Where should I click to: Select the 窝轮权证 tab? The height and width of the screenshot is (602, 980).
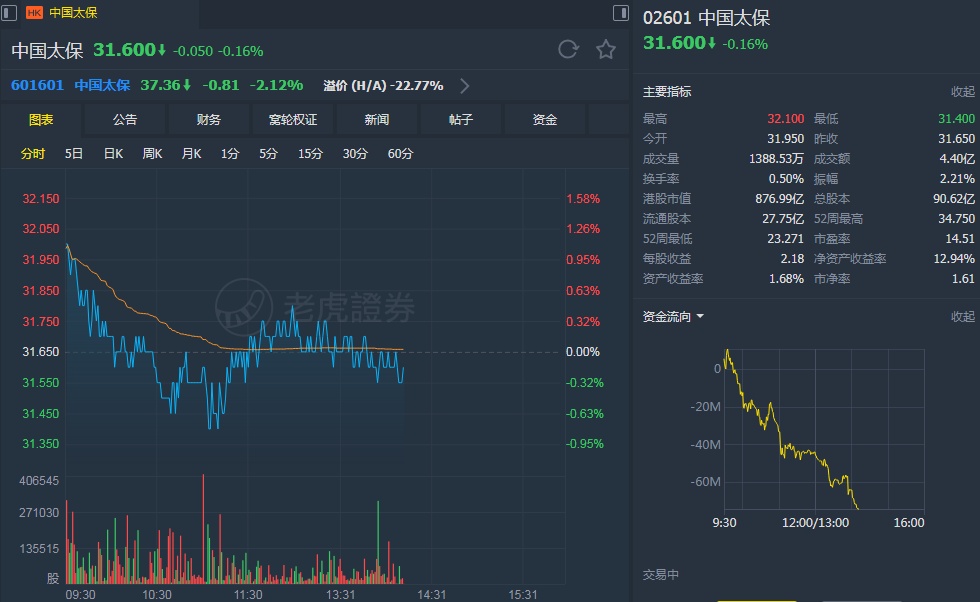pos(293,120)
